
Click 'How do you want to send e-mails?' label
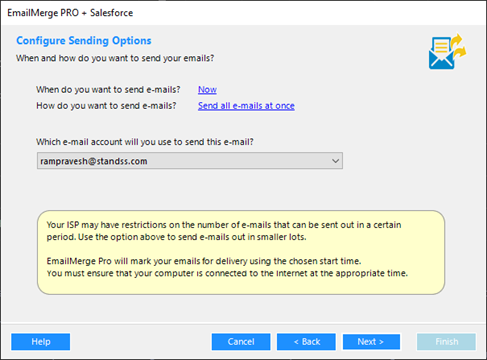tap(106, 106)
